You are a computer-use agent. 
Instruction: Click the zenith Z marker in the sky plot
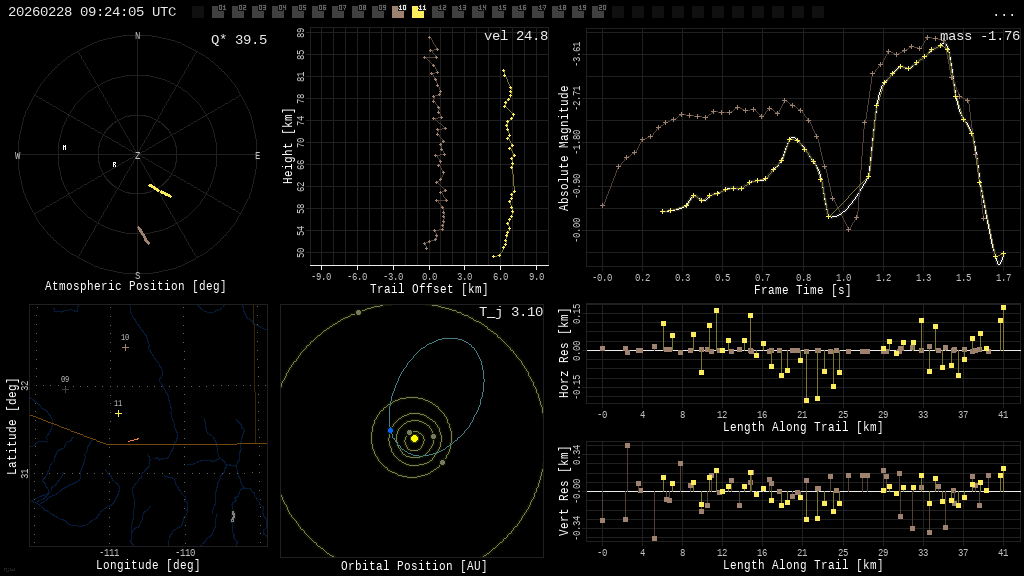(x=138, y=156)
